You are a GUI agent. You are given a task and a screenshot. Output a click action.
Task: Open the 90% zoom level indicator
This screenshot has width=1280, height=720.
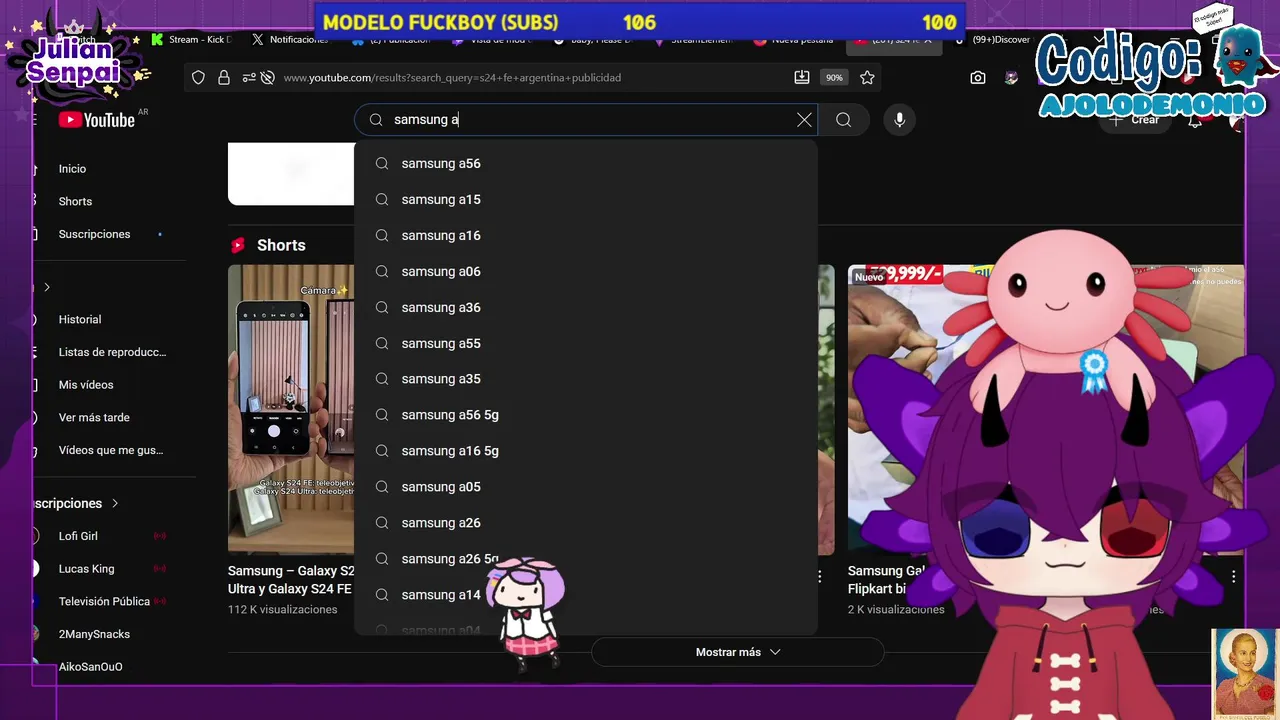pyautogui.click(x=834, y=78)
